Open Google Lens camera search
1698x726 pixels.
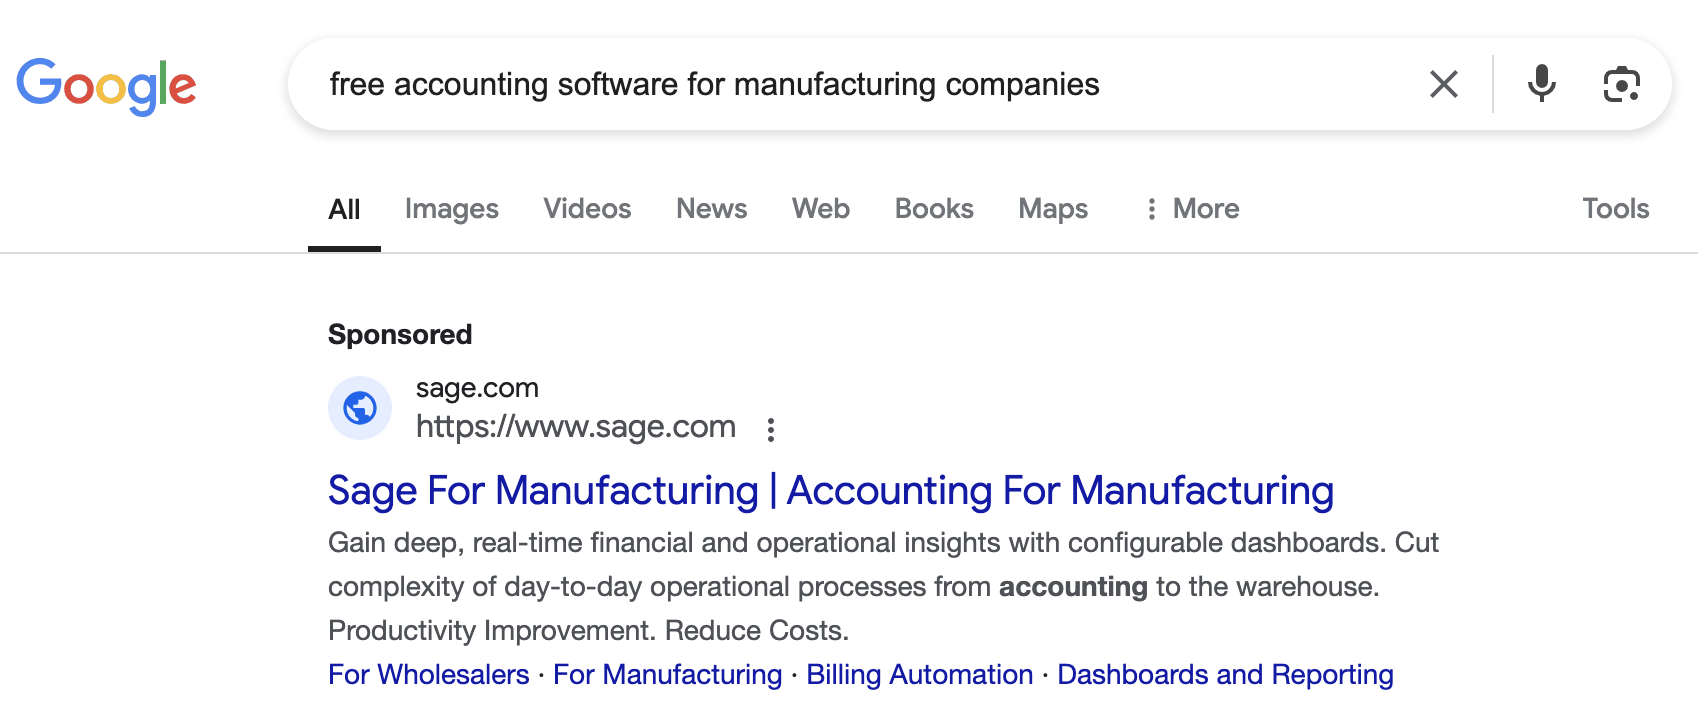click(x=1621, y=84)
